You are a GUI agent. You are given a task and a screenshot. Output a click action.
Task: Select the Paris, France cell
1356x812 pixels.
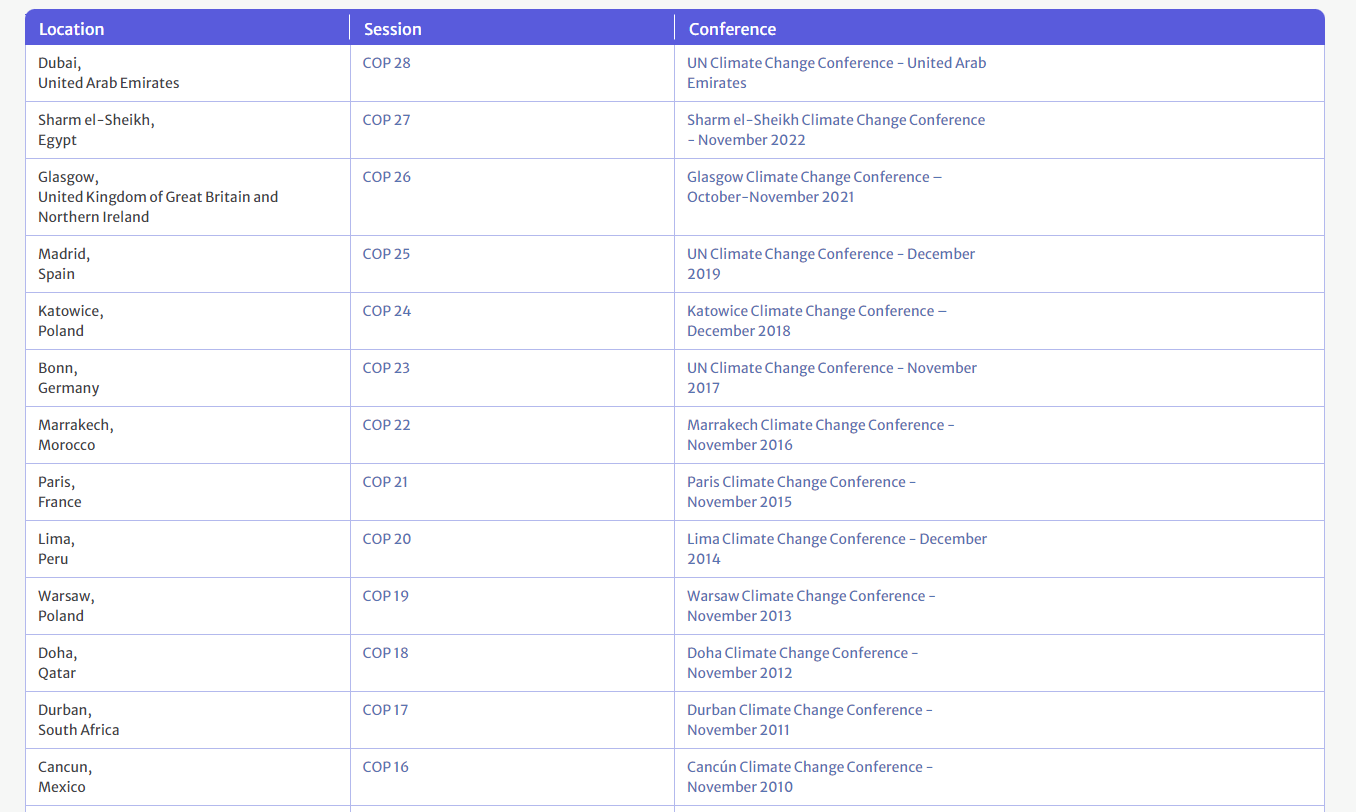[188, 492]
